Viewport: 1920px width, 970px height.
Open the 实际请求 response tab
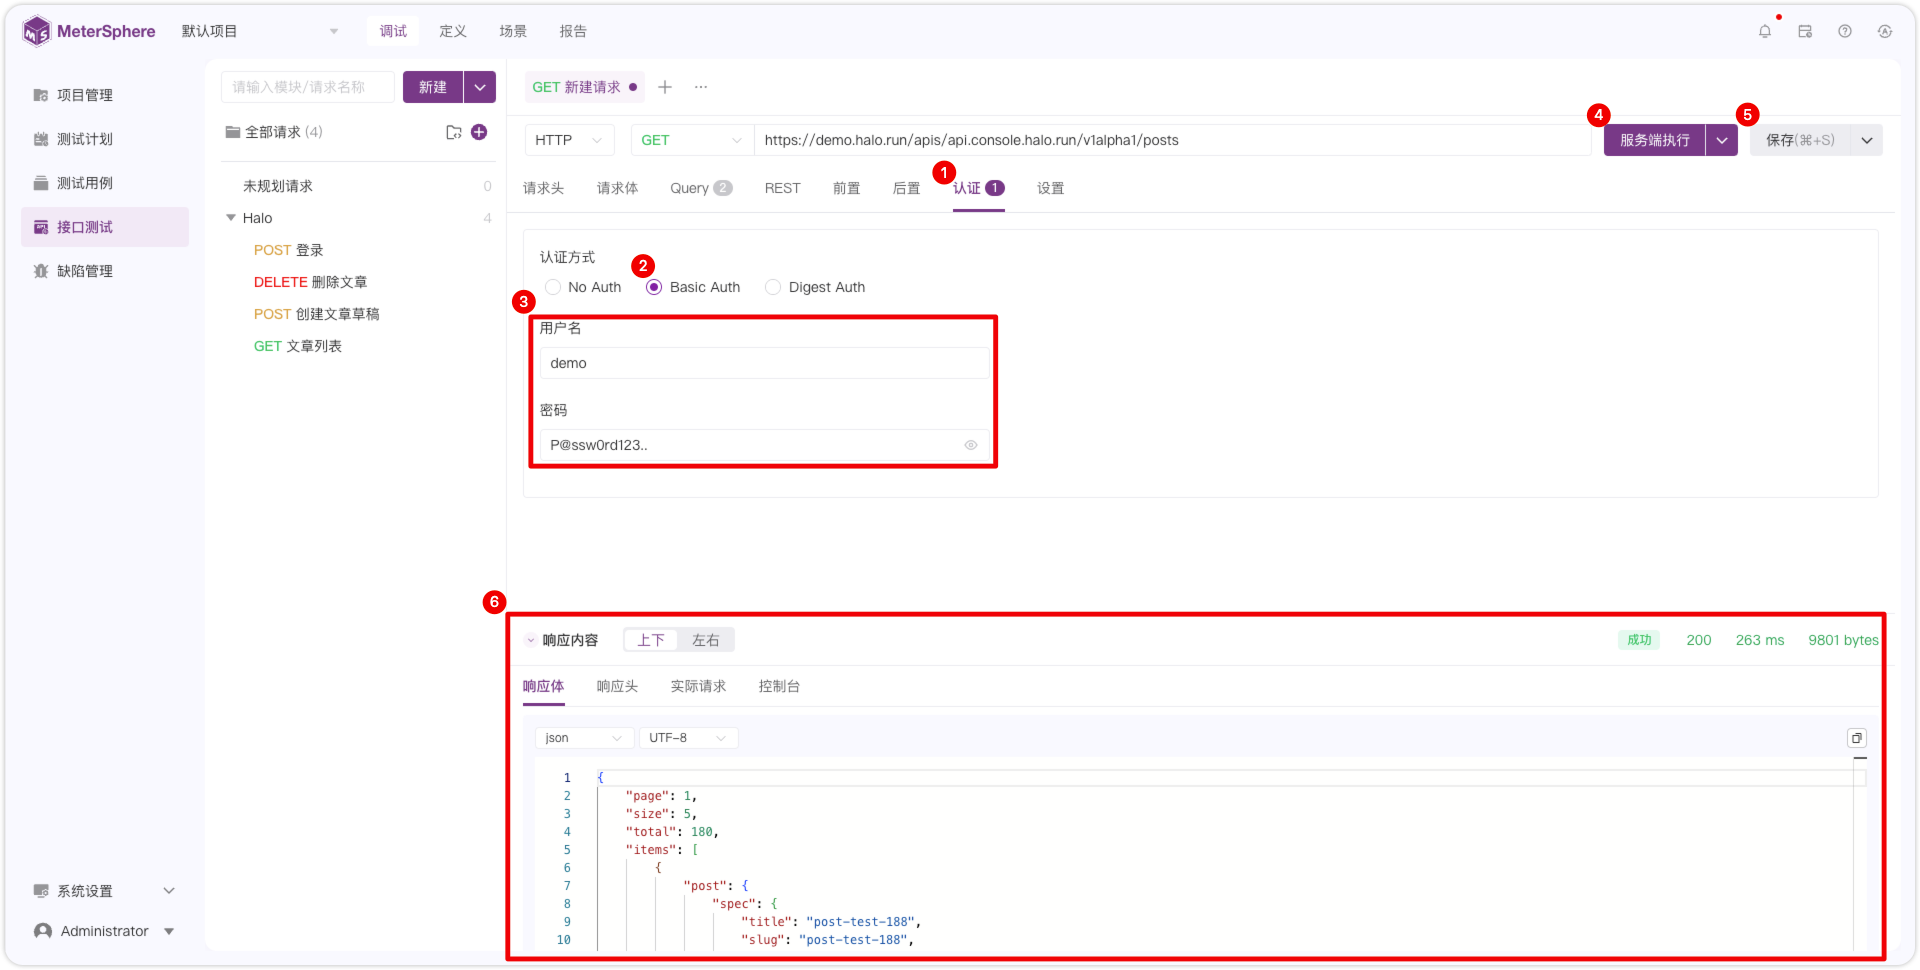(x=699, y=686)
